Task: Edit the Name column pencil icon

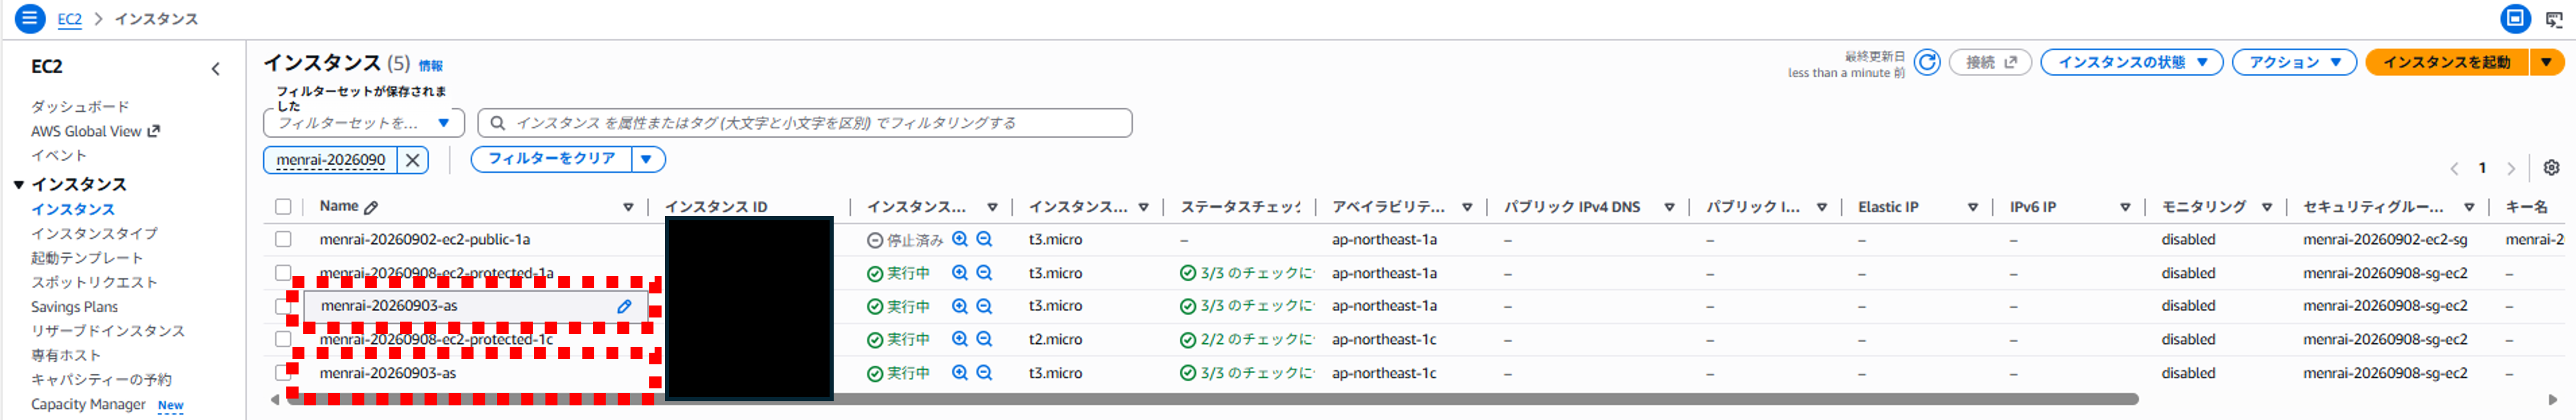Action: pos(371,207)
